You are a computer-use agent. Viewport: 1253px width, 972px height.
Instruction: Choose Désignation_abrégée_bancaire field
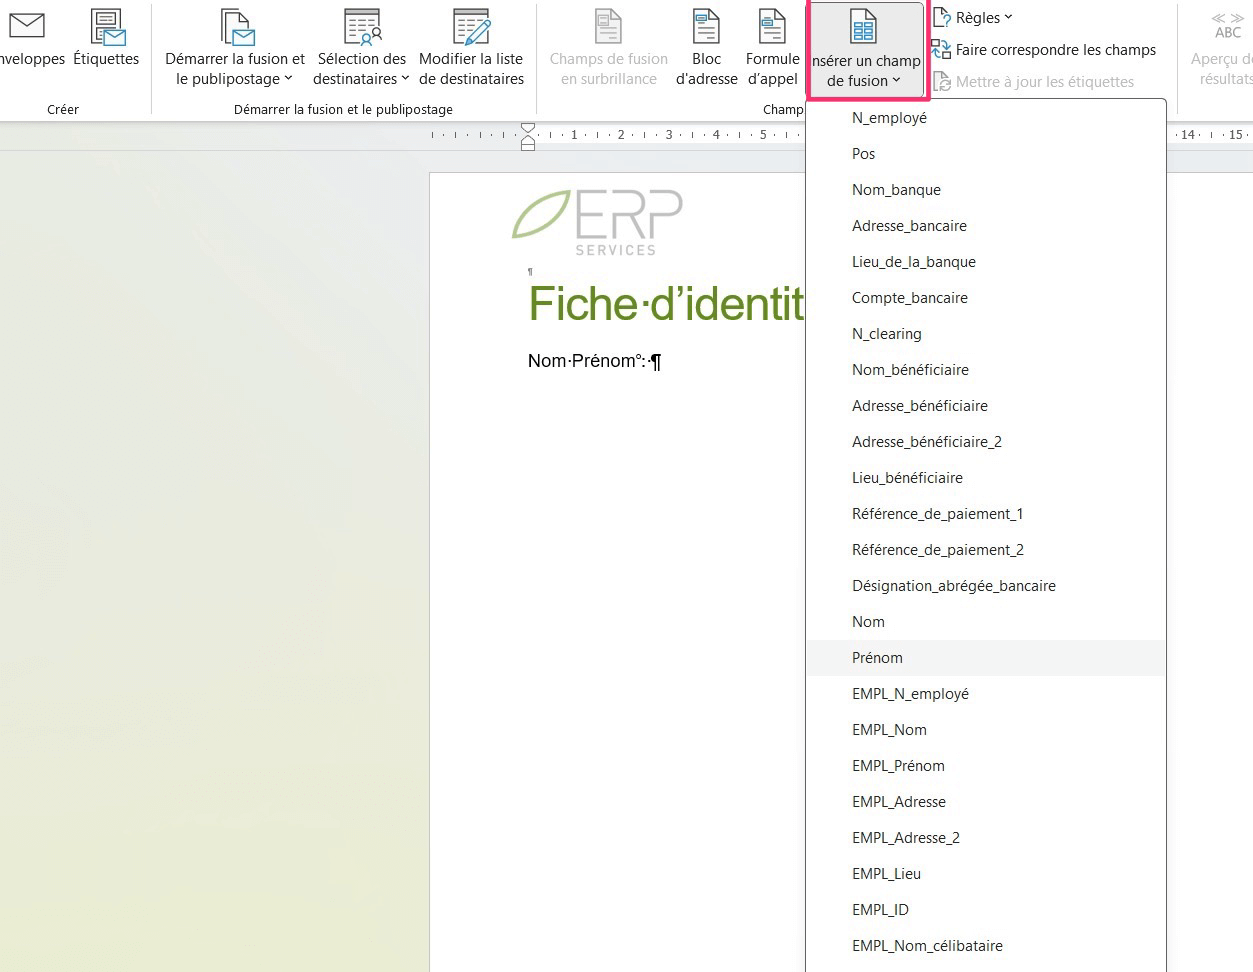click(953, 586)
